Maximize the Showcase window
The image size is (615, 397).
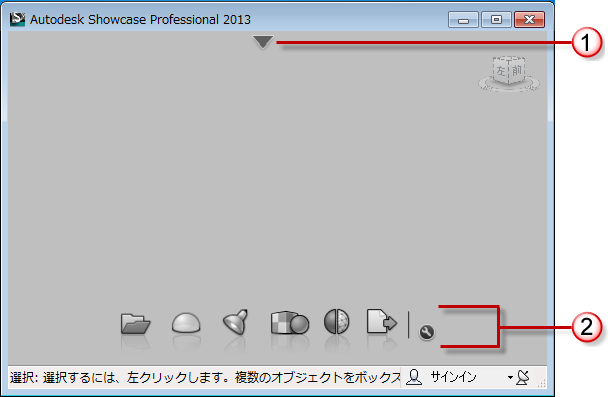click(496, 19)
